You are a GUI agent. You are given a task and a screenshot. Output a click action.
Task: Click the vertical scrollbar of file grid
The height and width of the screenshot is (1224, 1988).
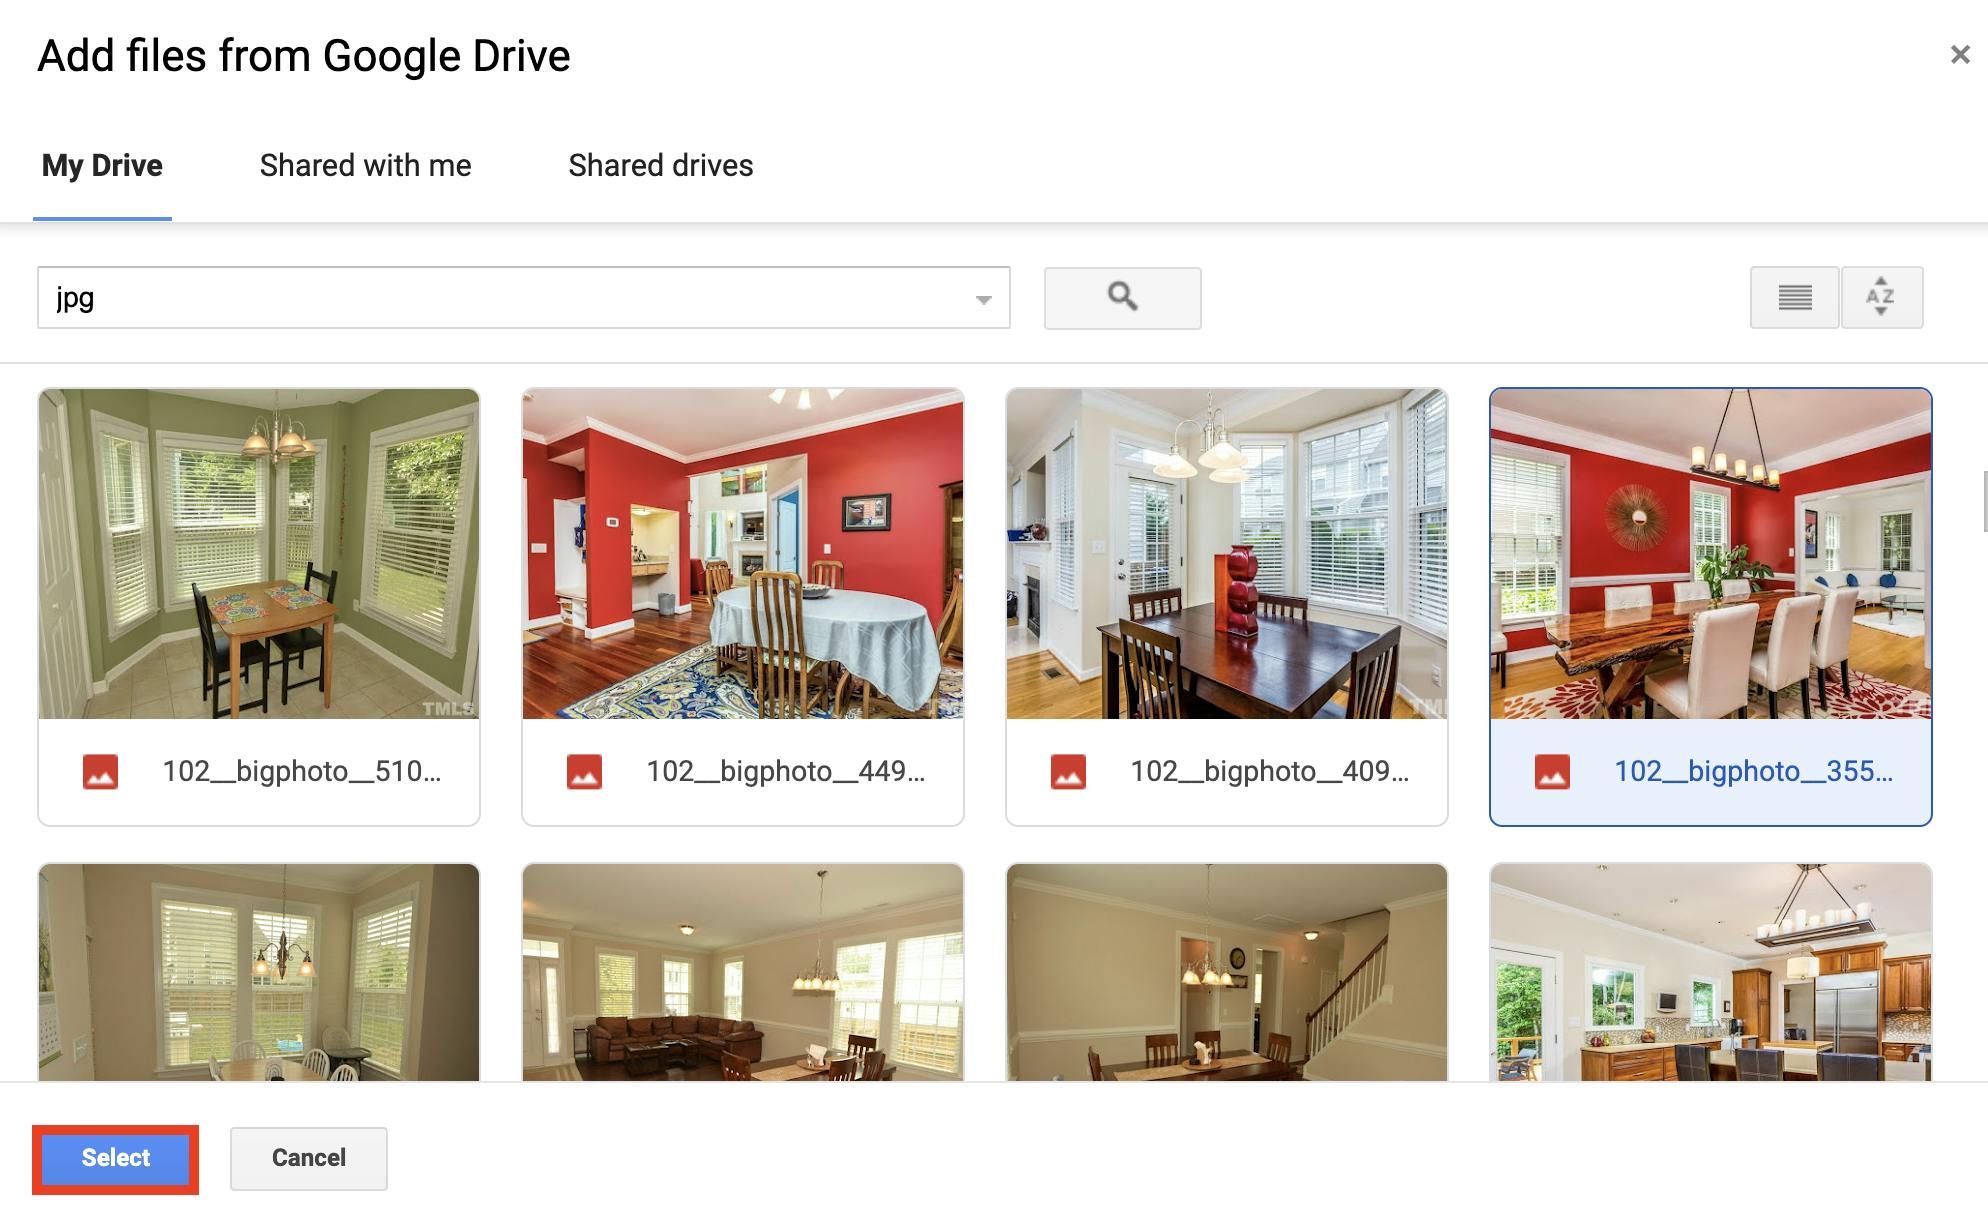point(1984,502)
